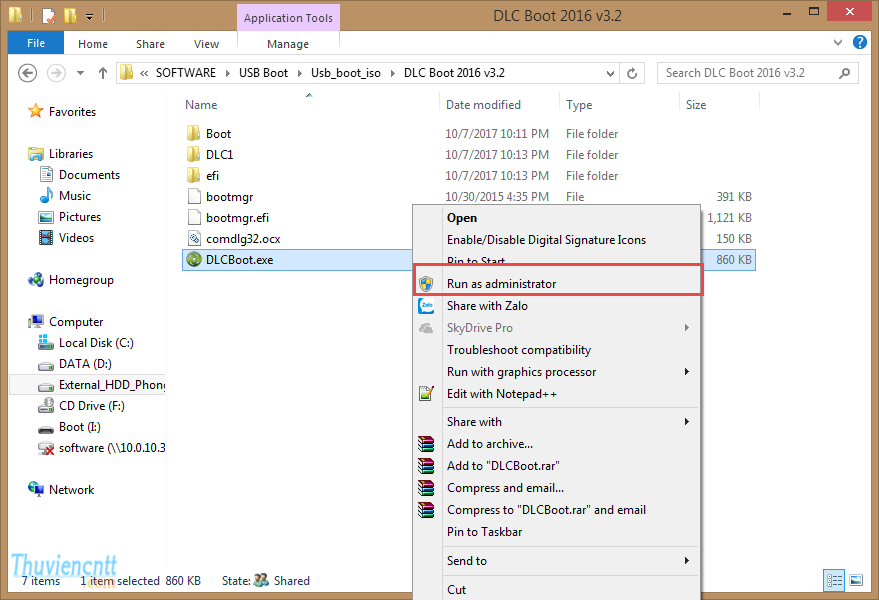Choose Pin to Taskbar

(557, 532)
